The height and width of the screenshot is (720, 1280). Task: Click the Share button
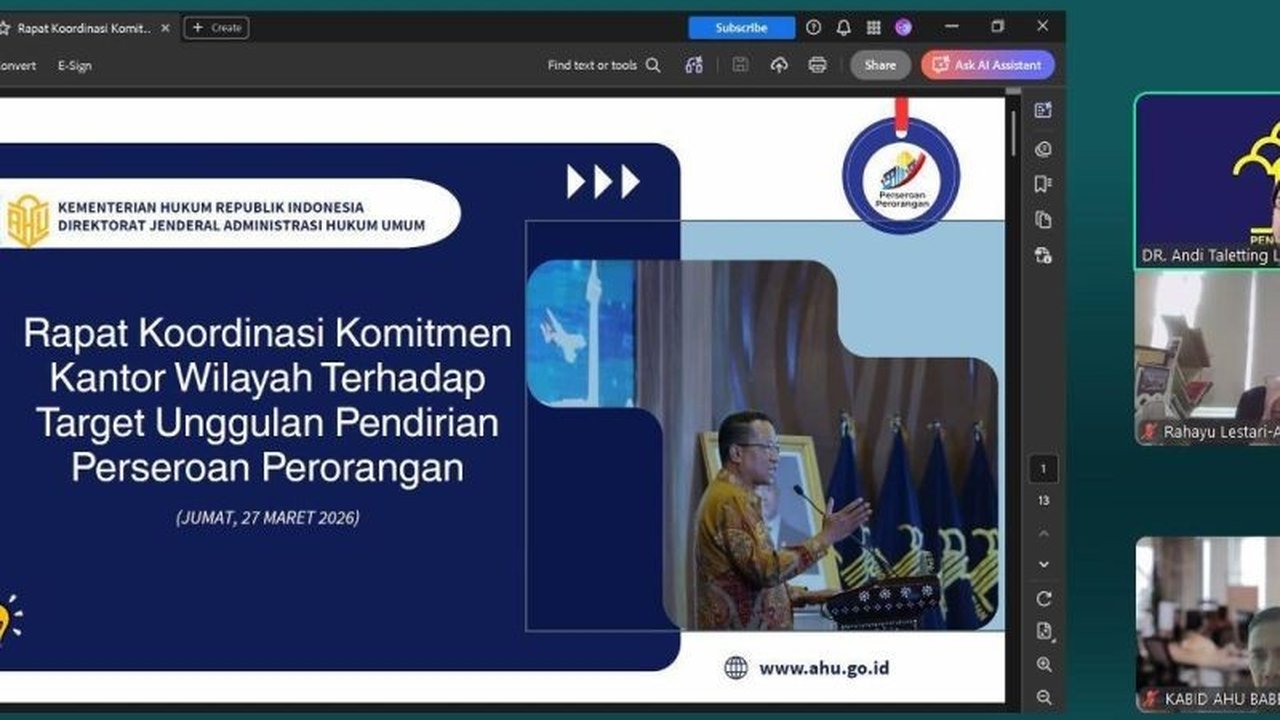[880, 65]
